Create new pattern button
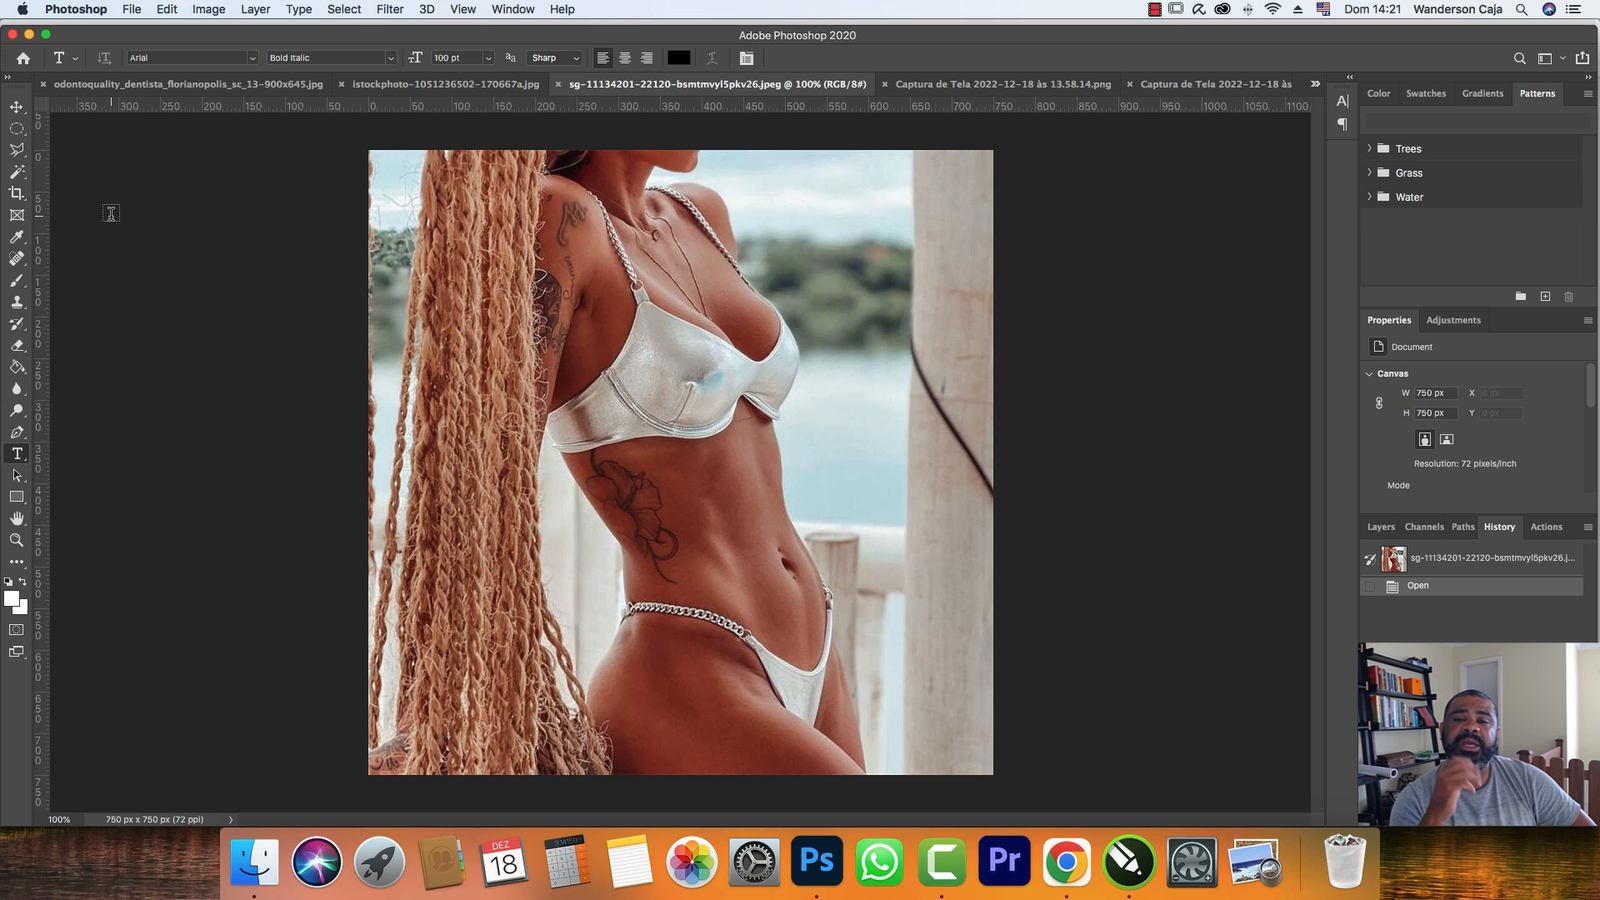The width and height of the screenshot is (1600, 900). point(1545,297)
